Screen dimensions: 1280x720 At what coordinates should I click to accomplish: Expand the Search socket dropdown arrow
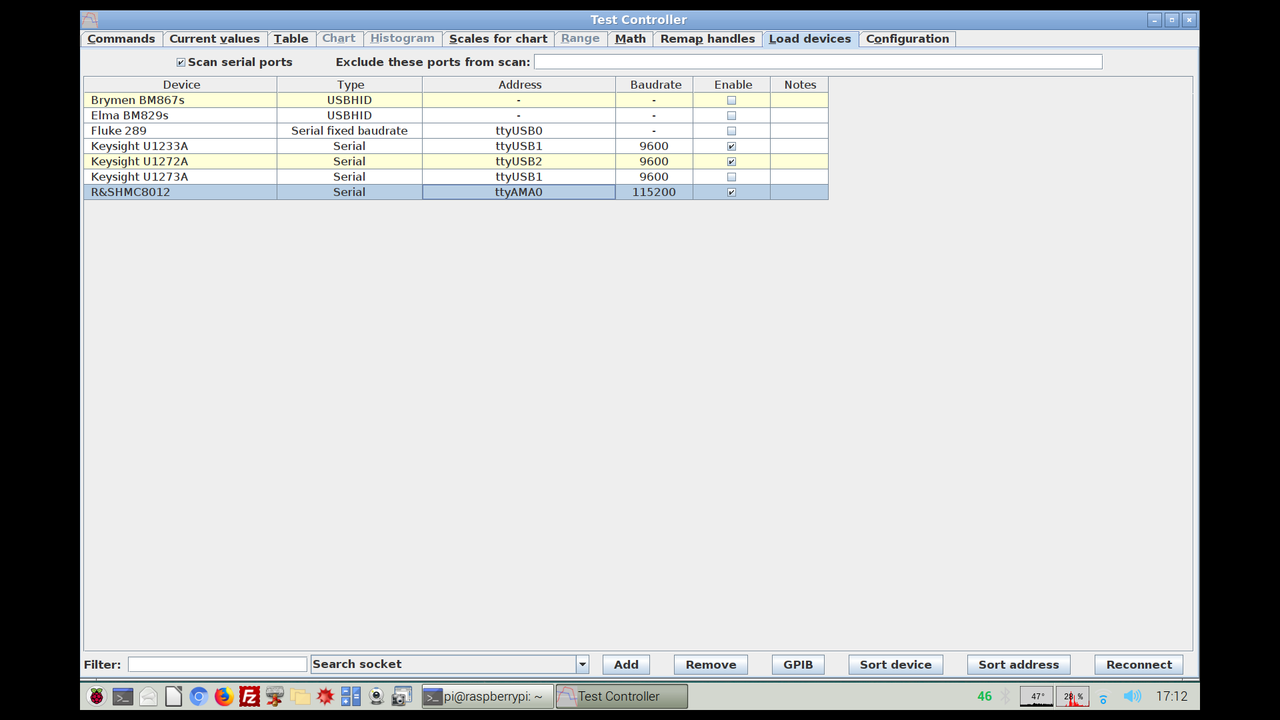pyautogui.click(x=582, y=664)
